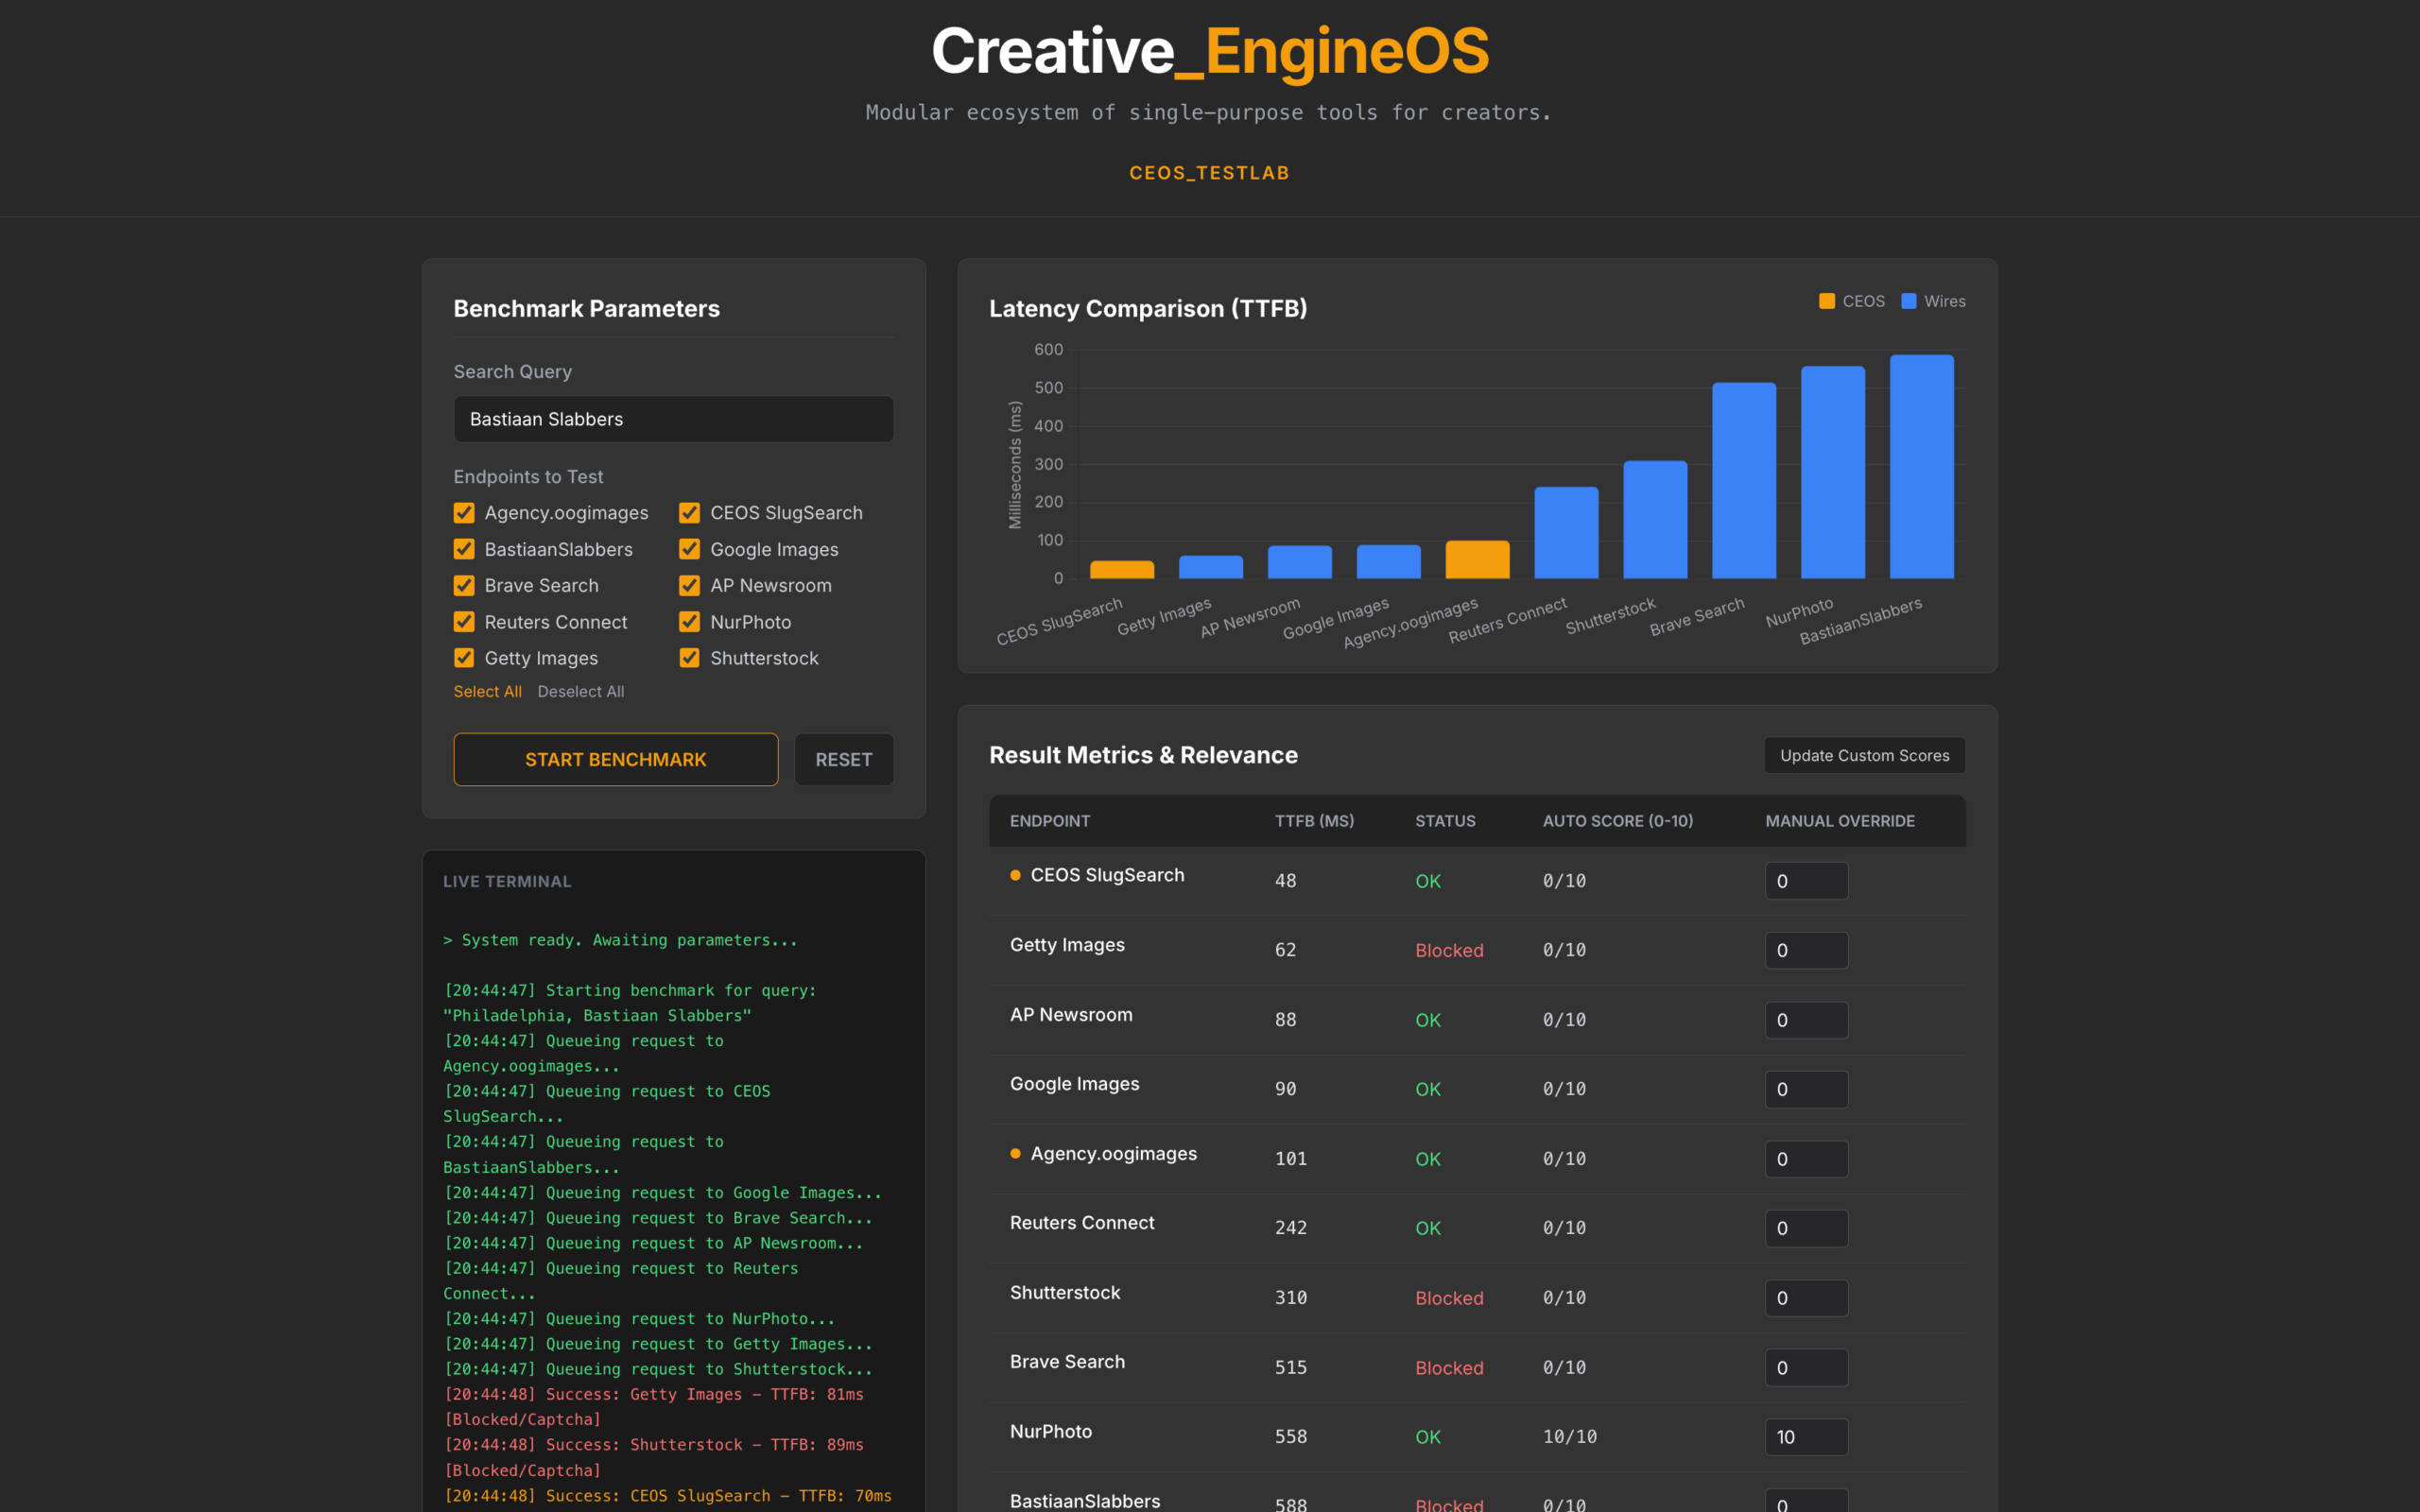Click the orange dot beside Agency.oogimages row
2420x1512 pixels.
[x=1015, y=1153]
